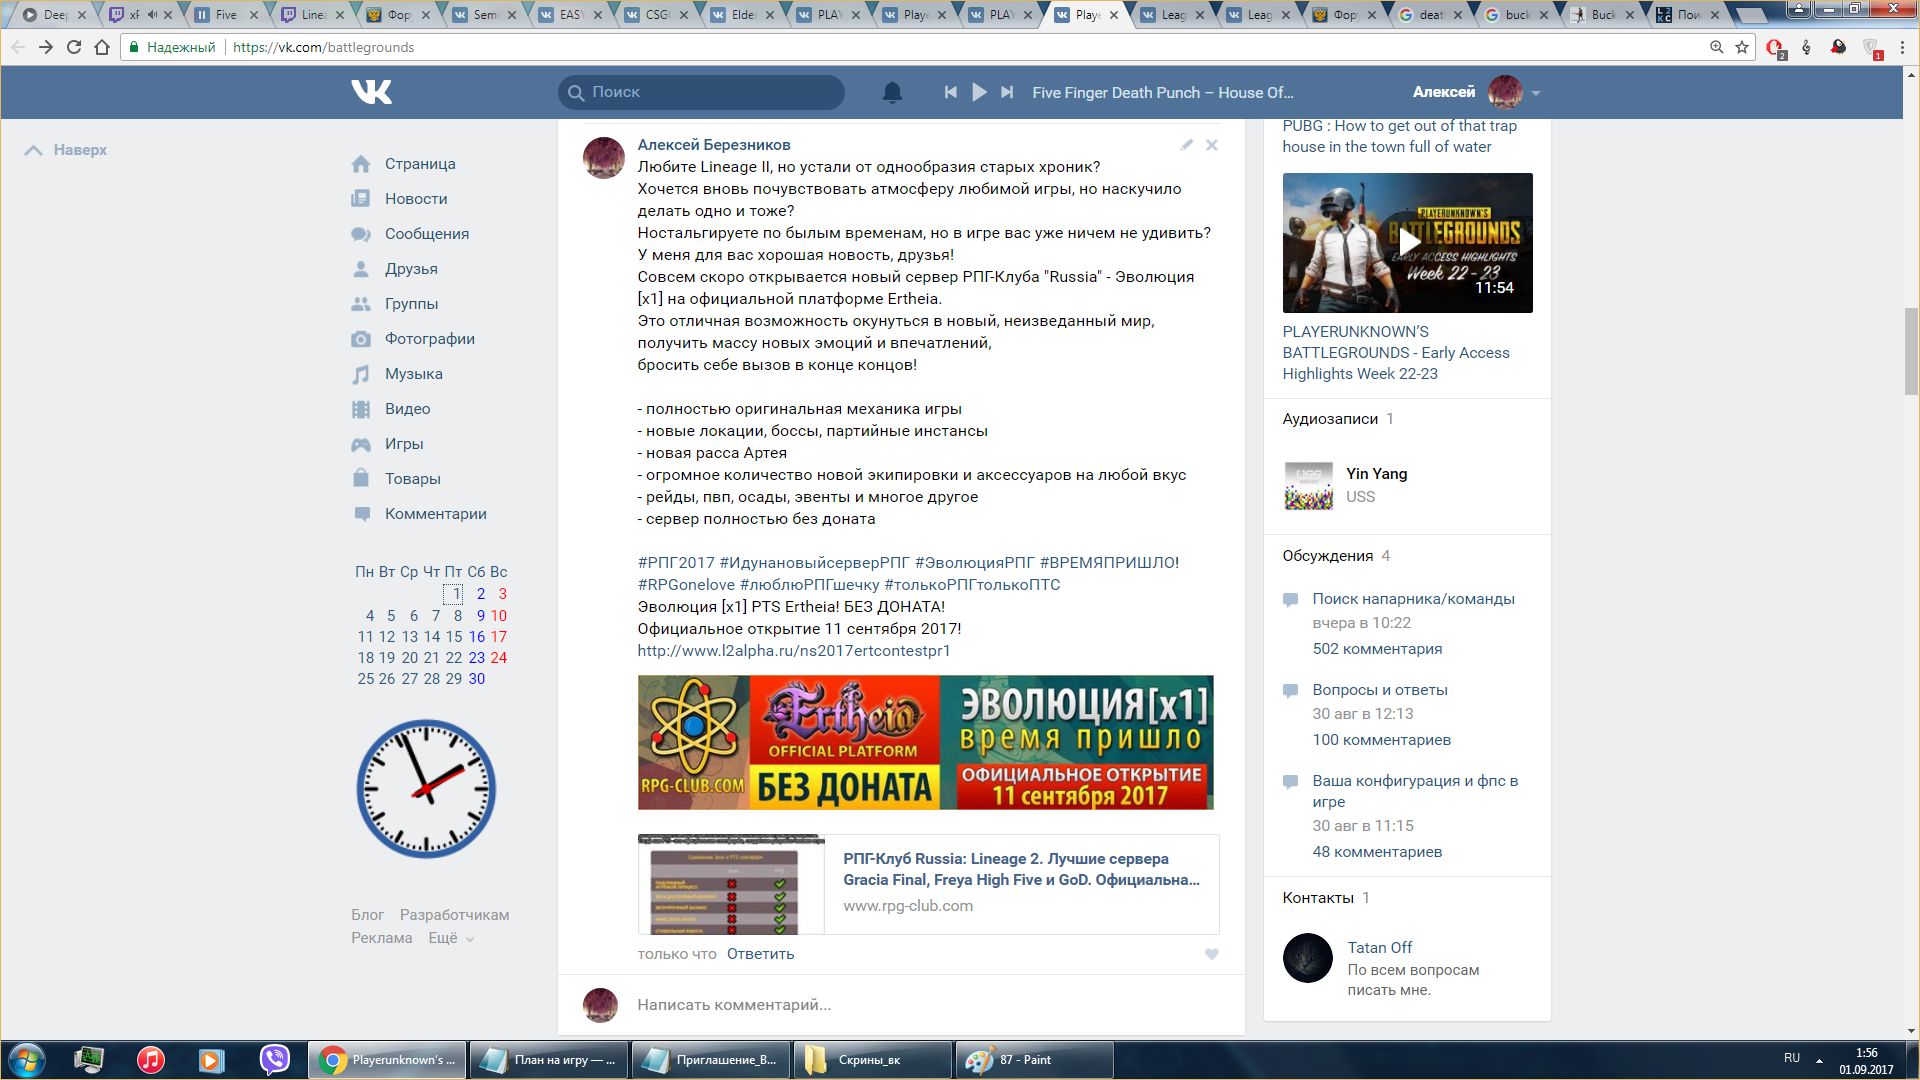Screen dimensions: 1920x1080
Task: Open l2alpha.ru contest link
Action: (794, 651)
